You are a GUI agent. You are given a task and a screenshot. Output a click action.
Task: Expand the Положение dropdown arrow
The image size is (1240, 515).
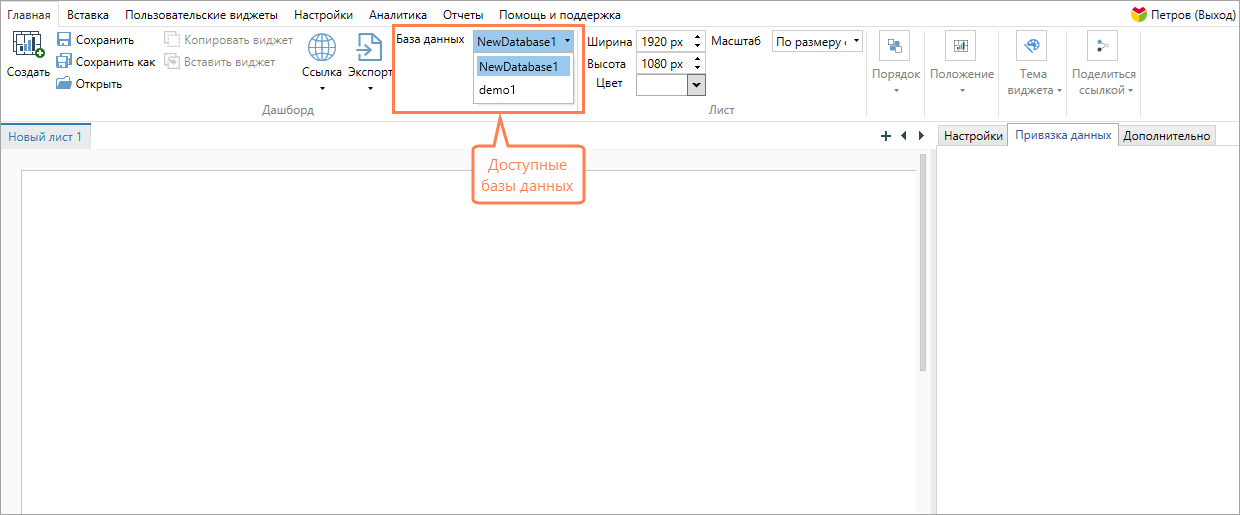(x=962, y=90)
